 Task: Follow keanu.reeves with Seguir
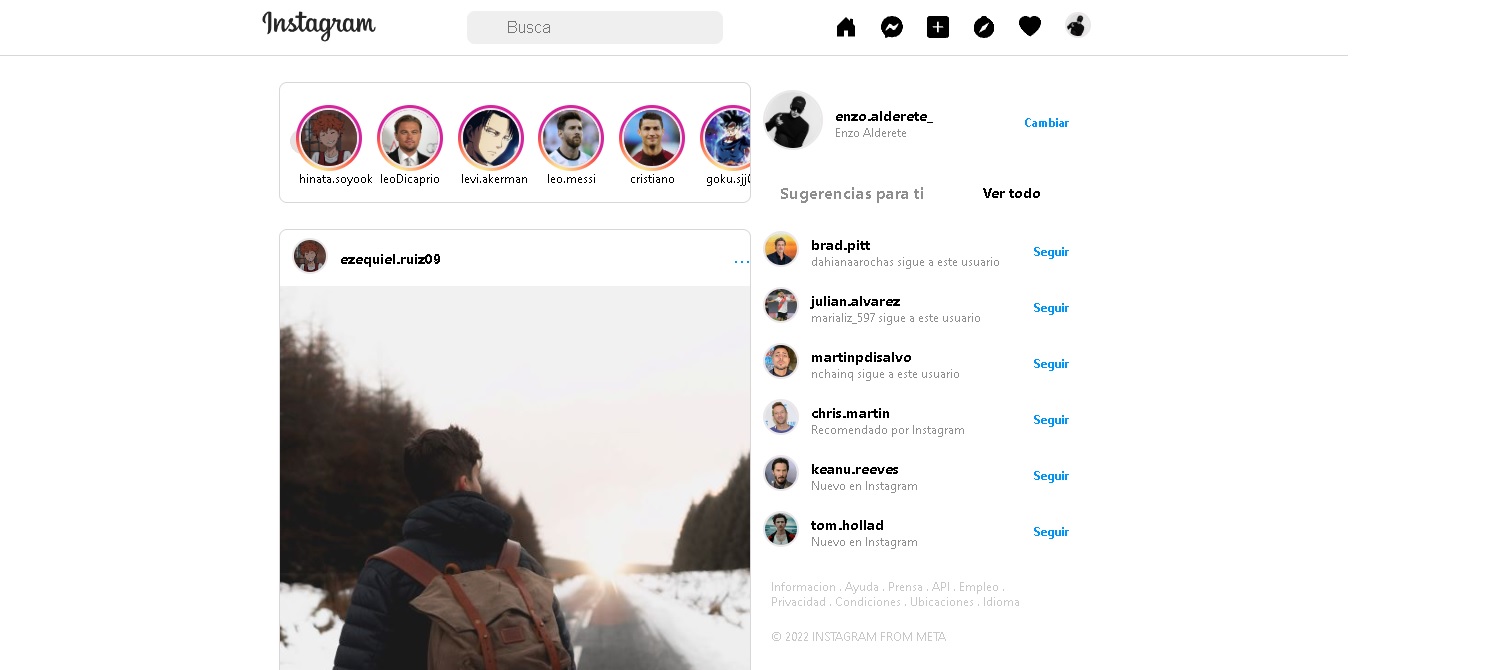(x=1051, y=476)
